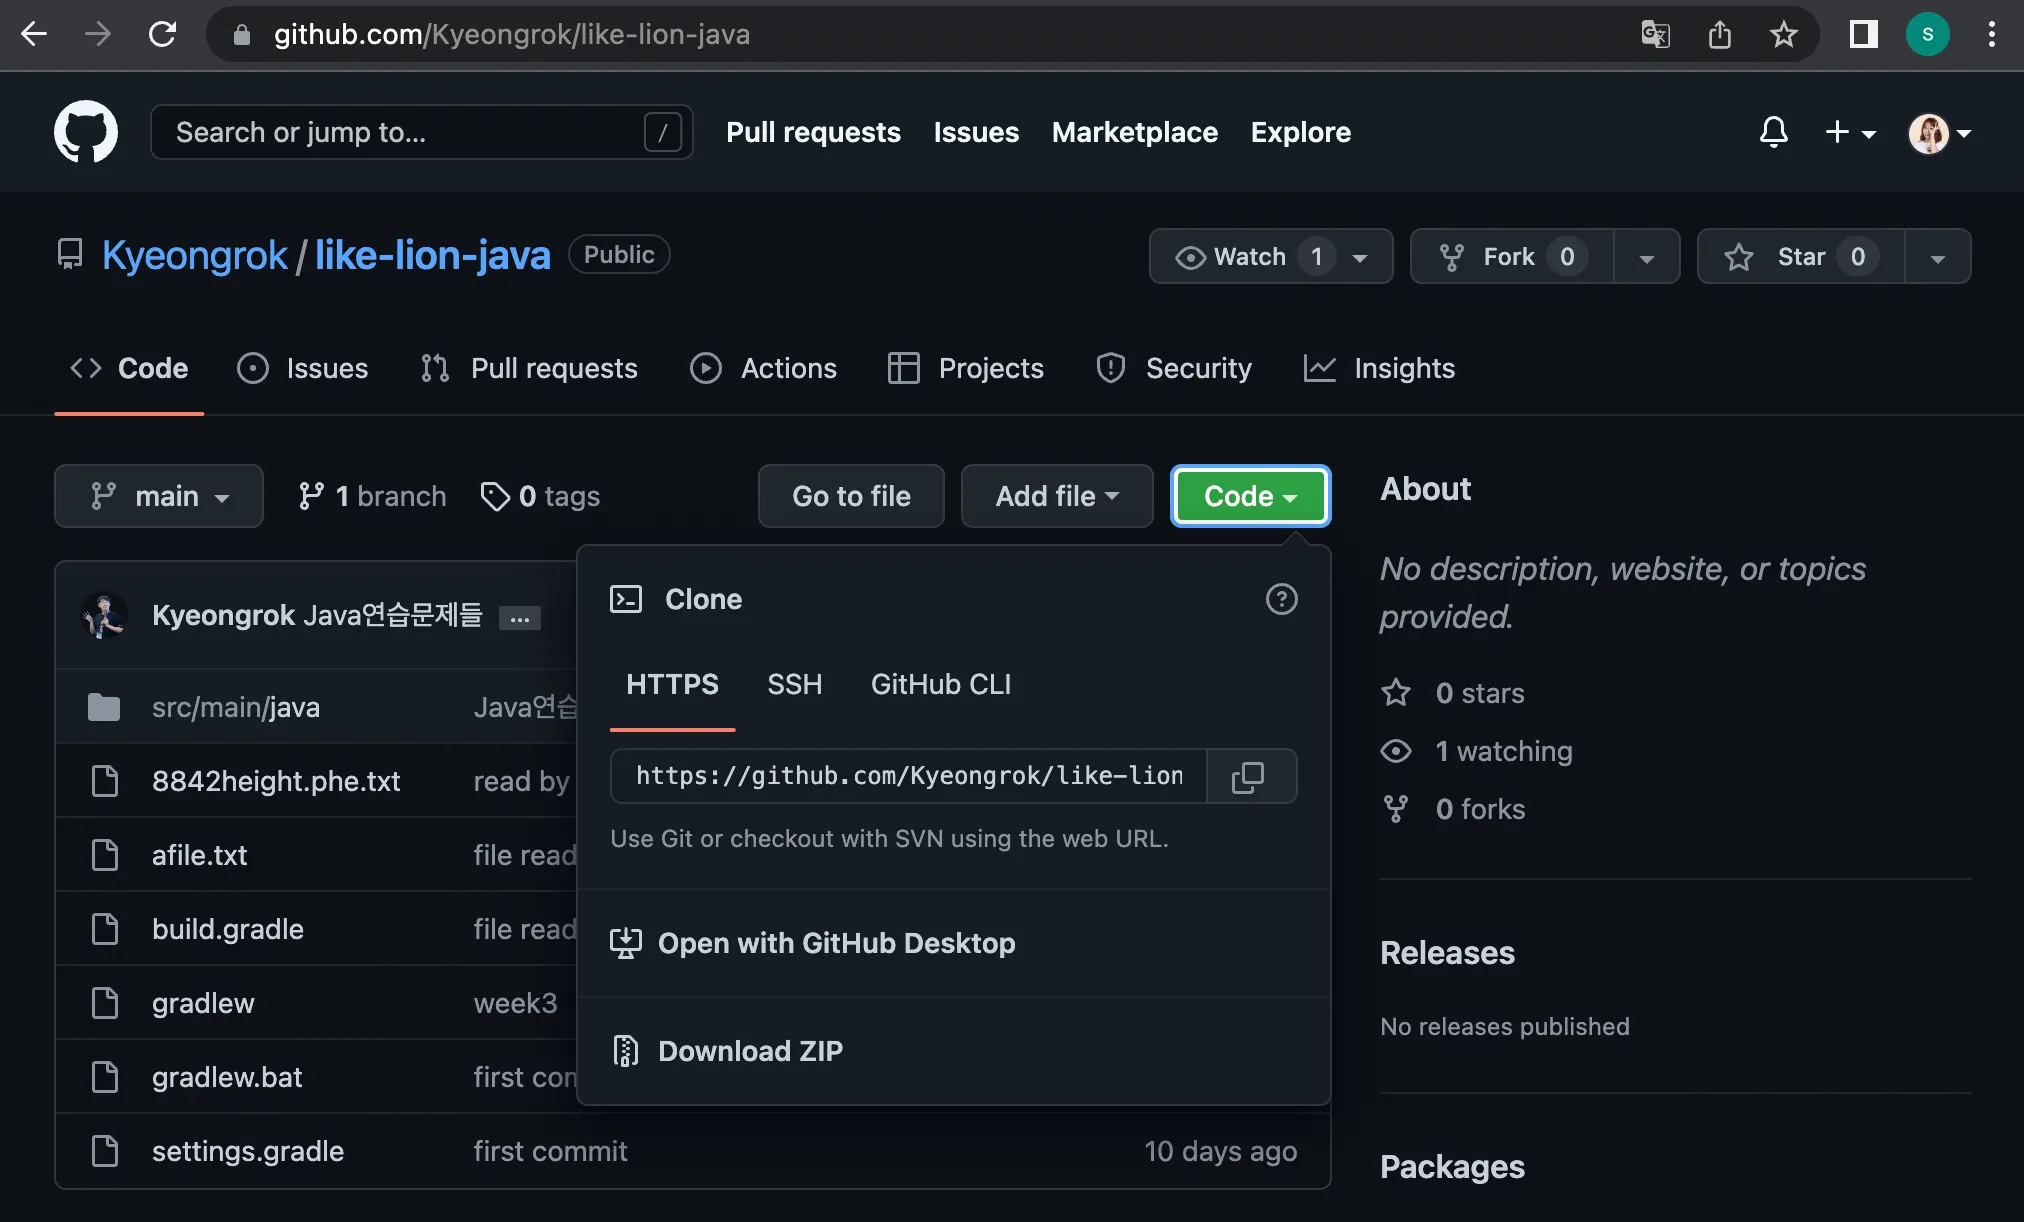This screenshot has height=1222, width=2024.
Task: Expand the Add file dropdown
Action: [1057, 496]
